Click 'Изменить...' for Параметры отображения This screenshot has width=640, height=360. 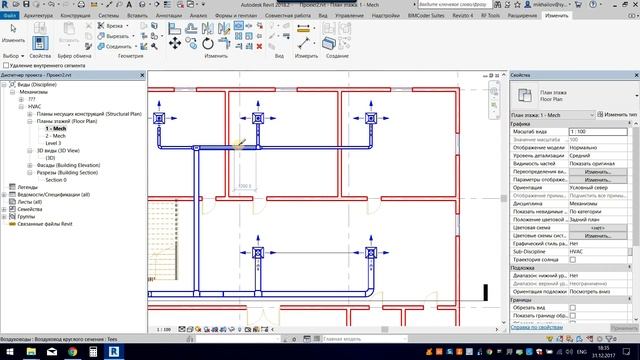598,180
